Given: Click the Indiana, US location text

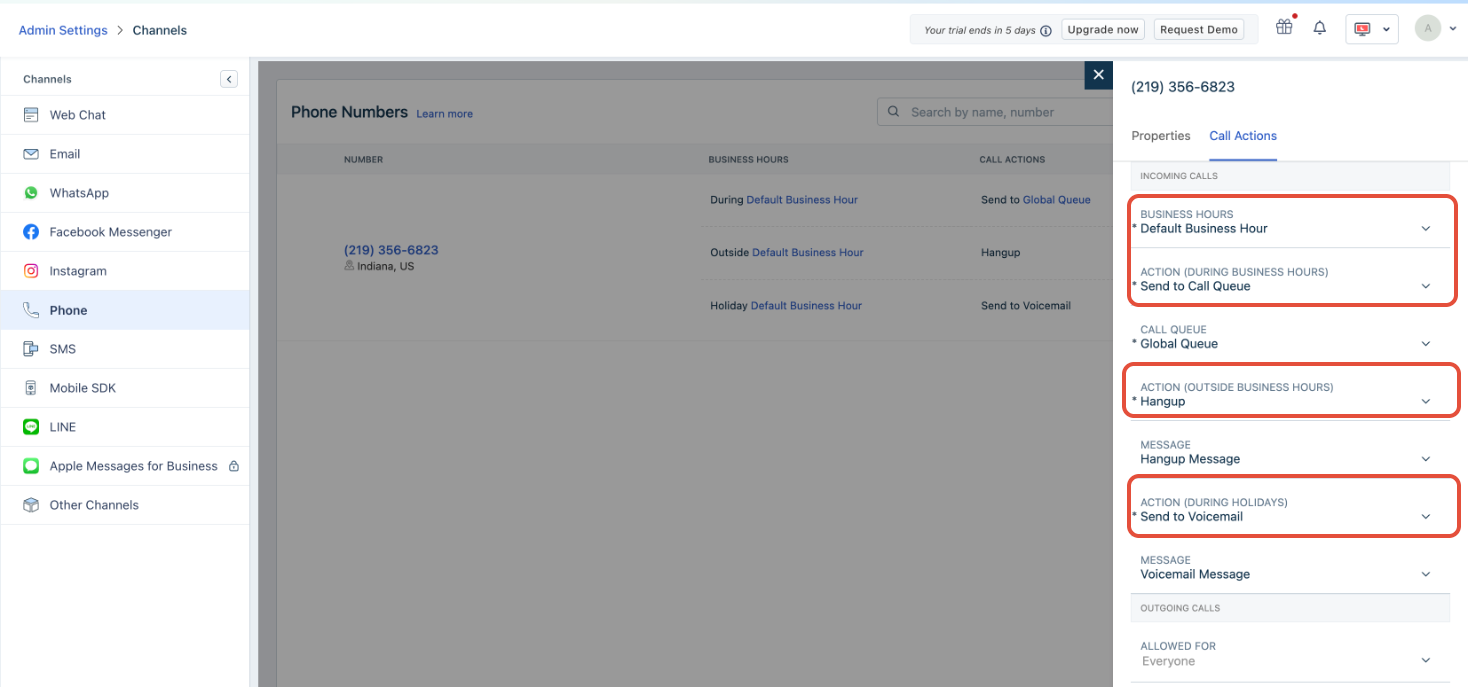Looking at the screenshot, I should pyautogui.click(x=385, y=267).
